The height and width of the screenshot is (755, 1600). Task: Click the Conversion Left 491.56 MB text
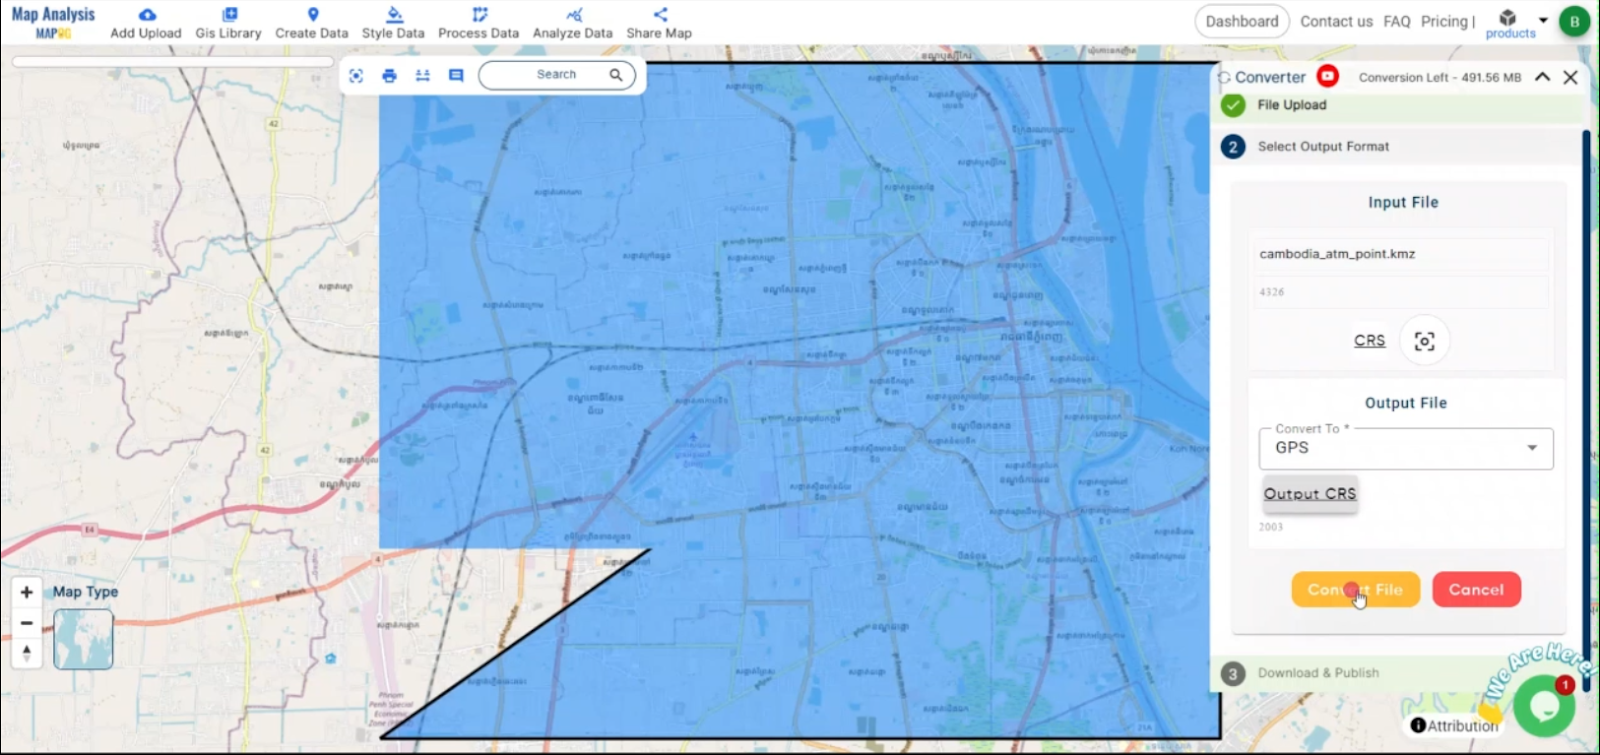[x=1440, y=77]
